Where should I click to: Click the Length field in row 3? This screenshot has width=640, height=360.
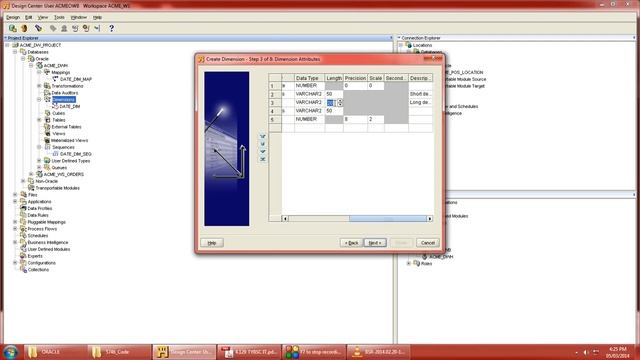point(334,102)
